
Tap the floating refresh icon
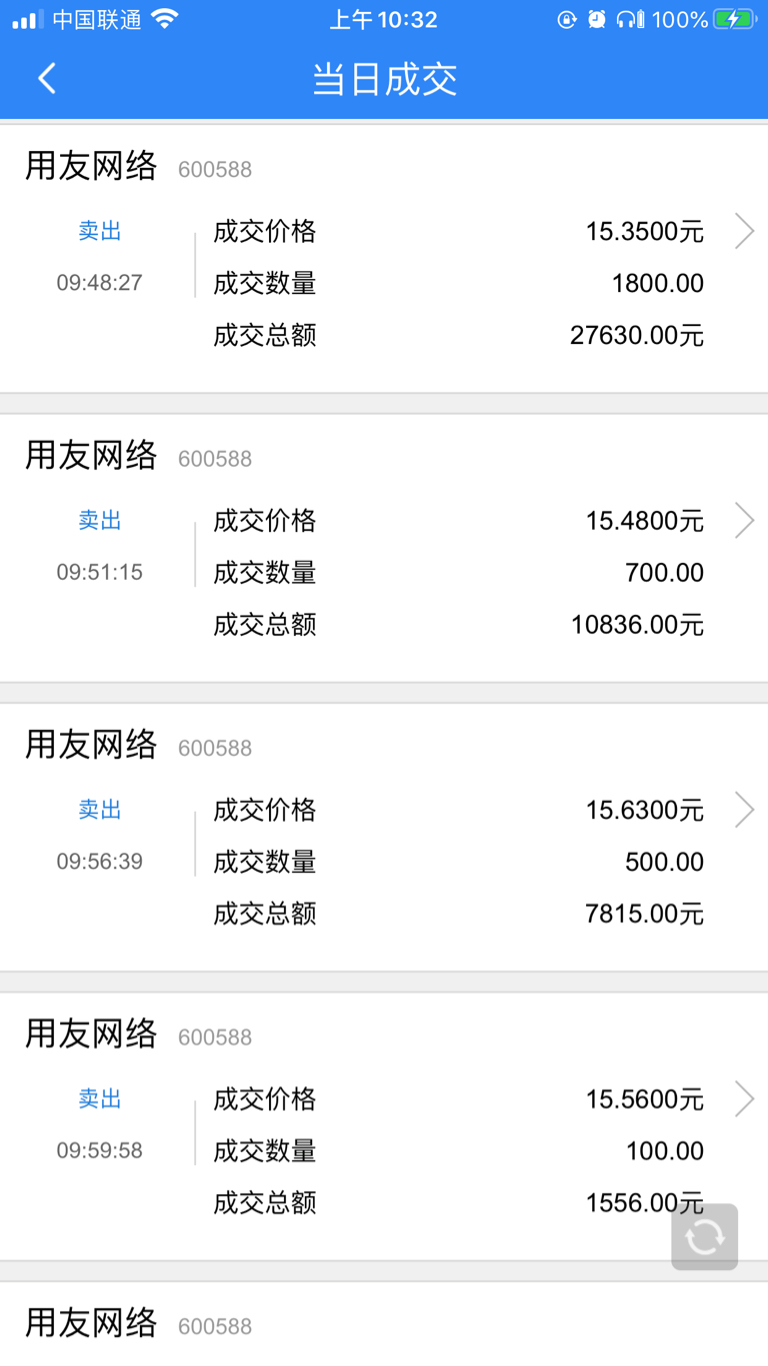pos(705,1237)
